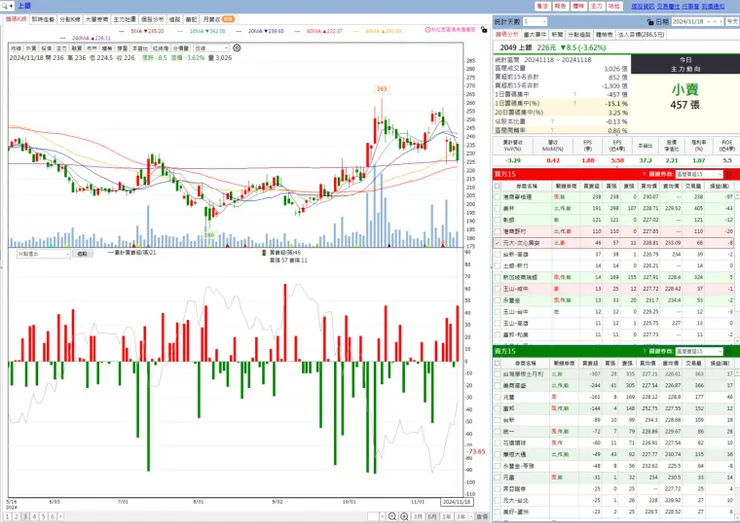Check the 統一 seller row checkbox
Viewport: 740px width, 523px height.
[497, 431]
